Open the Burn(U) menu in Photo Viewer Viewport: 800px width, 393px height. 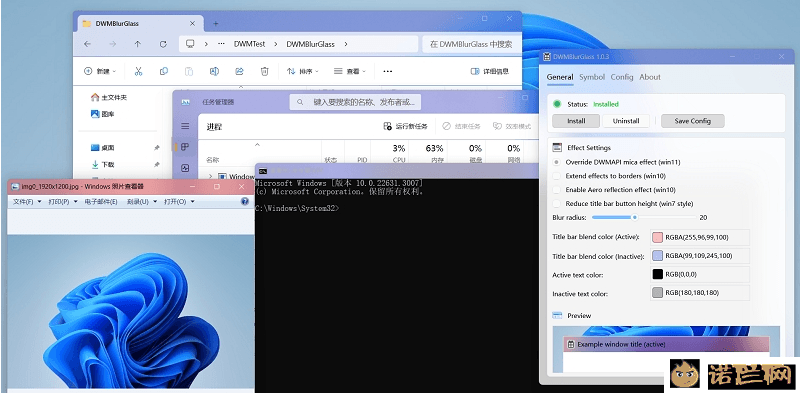point(142,202)
